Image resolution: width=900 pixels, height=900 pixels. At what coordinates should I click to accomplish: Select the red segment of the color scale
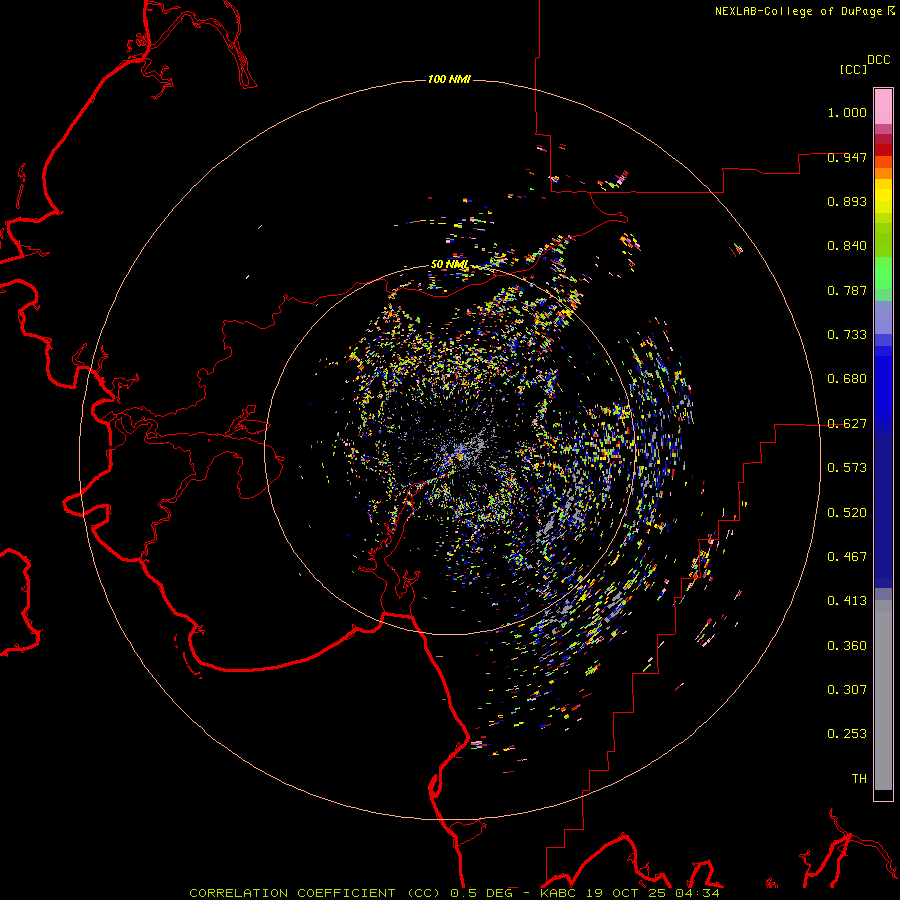coord(883,149)
